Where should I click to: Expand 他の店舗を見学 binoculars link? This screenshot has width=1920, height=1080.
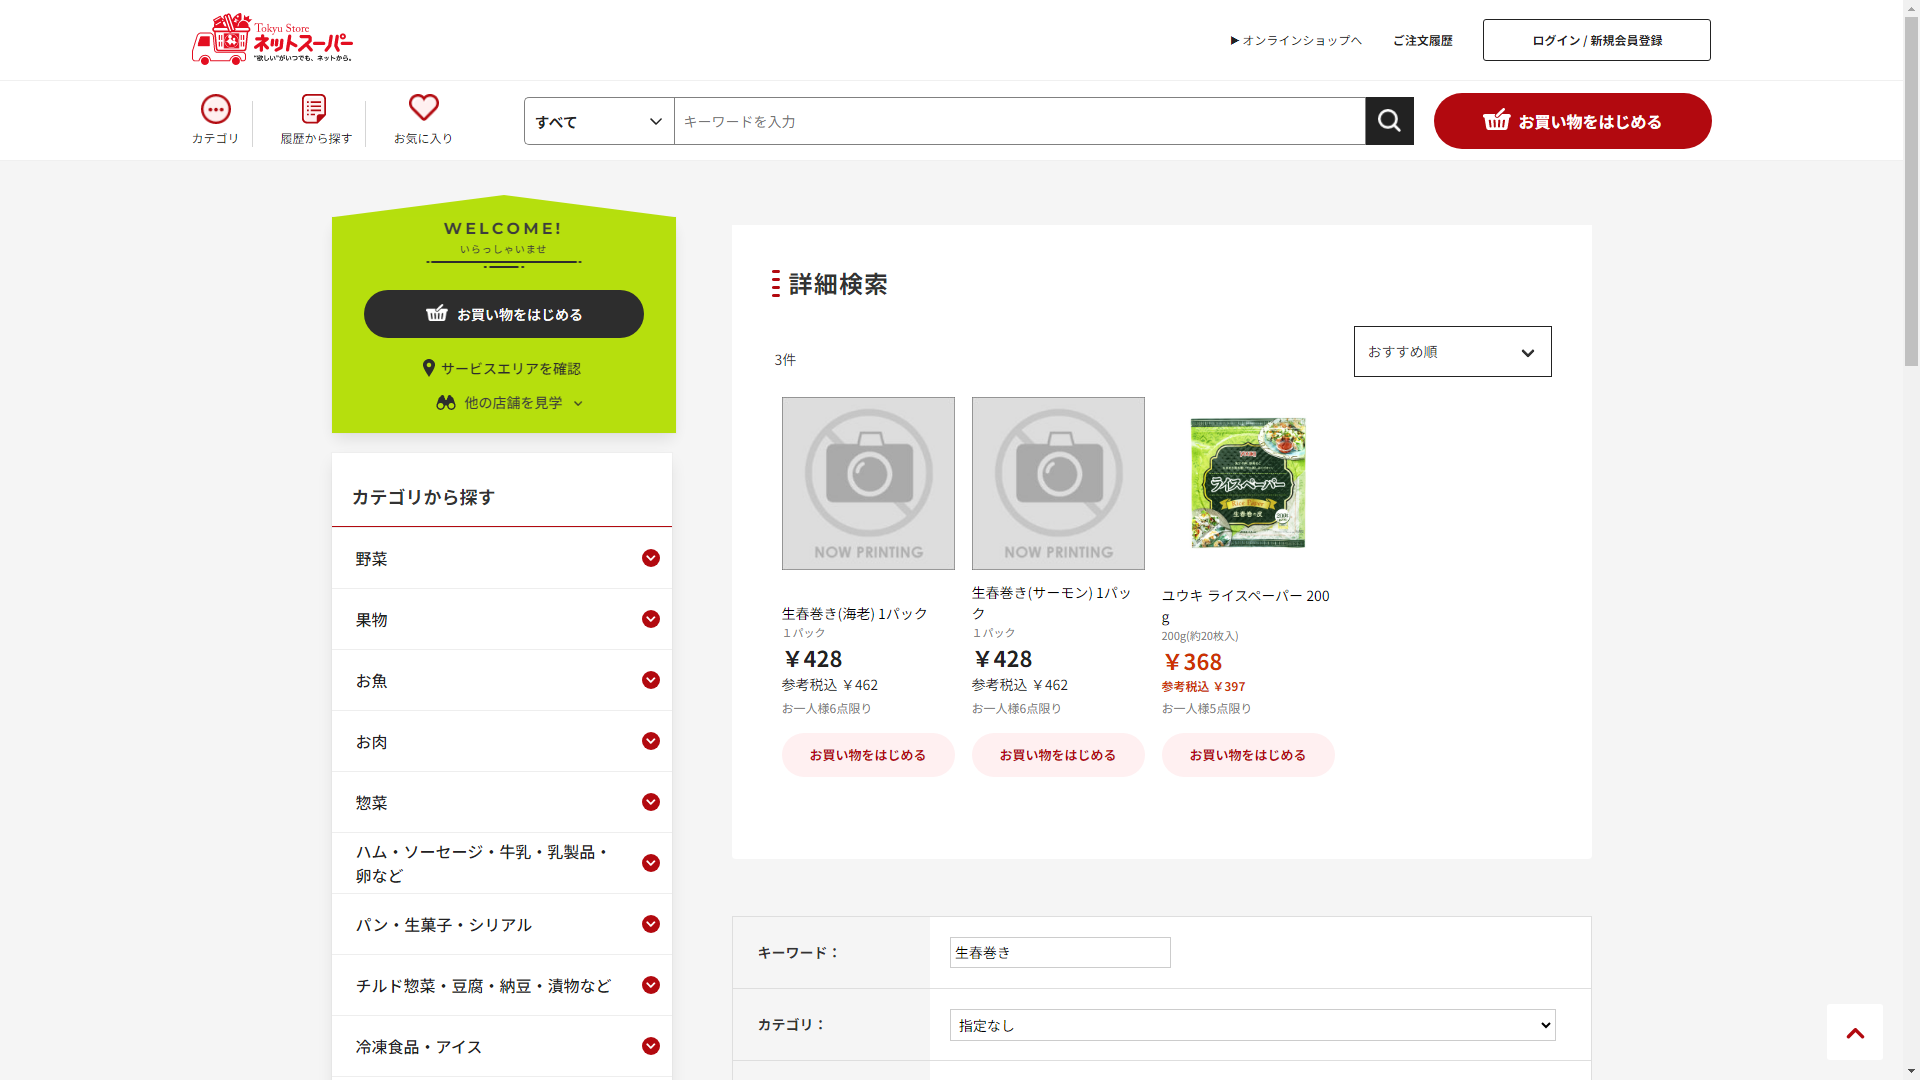click(509, 402)
